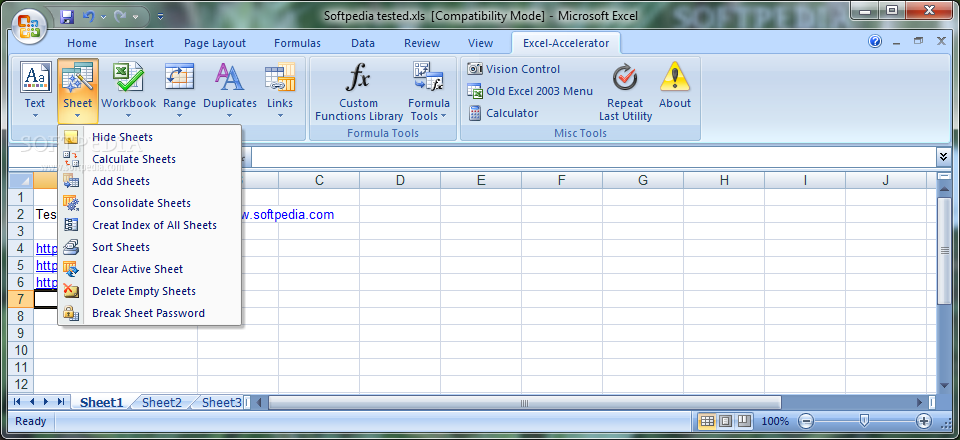The height and width of the screenshot is (440, 960).
Task: Select column G header
Action: point(643,180)
